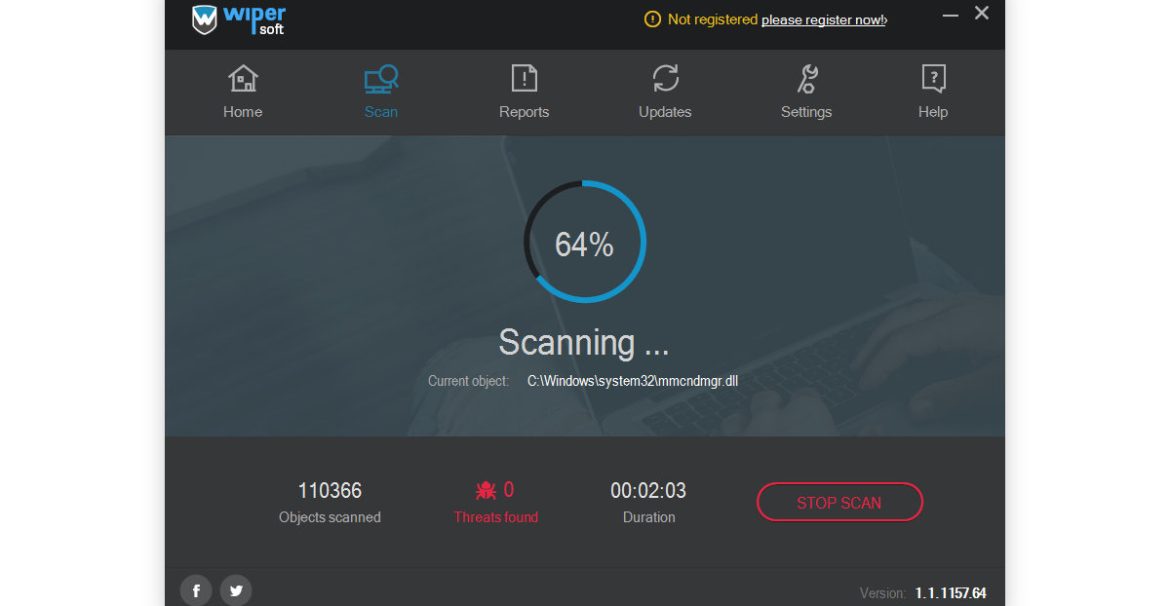
Task: Minimize the WiperSoft window
Action: pos(950,15)
